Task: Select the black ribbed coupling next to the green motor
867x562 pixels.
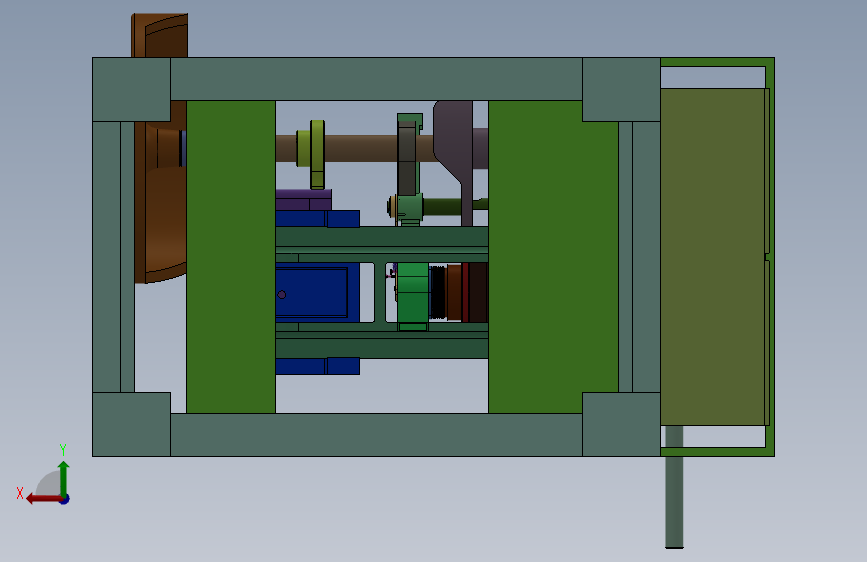Action: (x=437, y=293)
